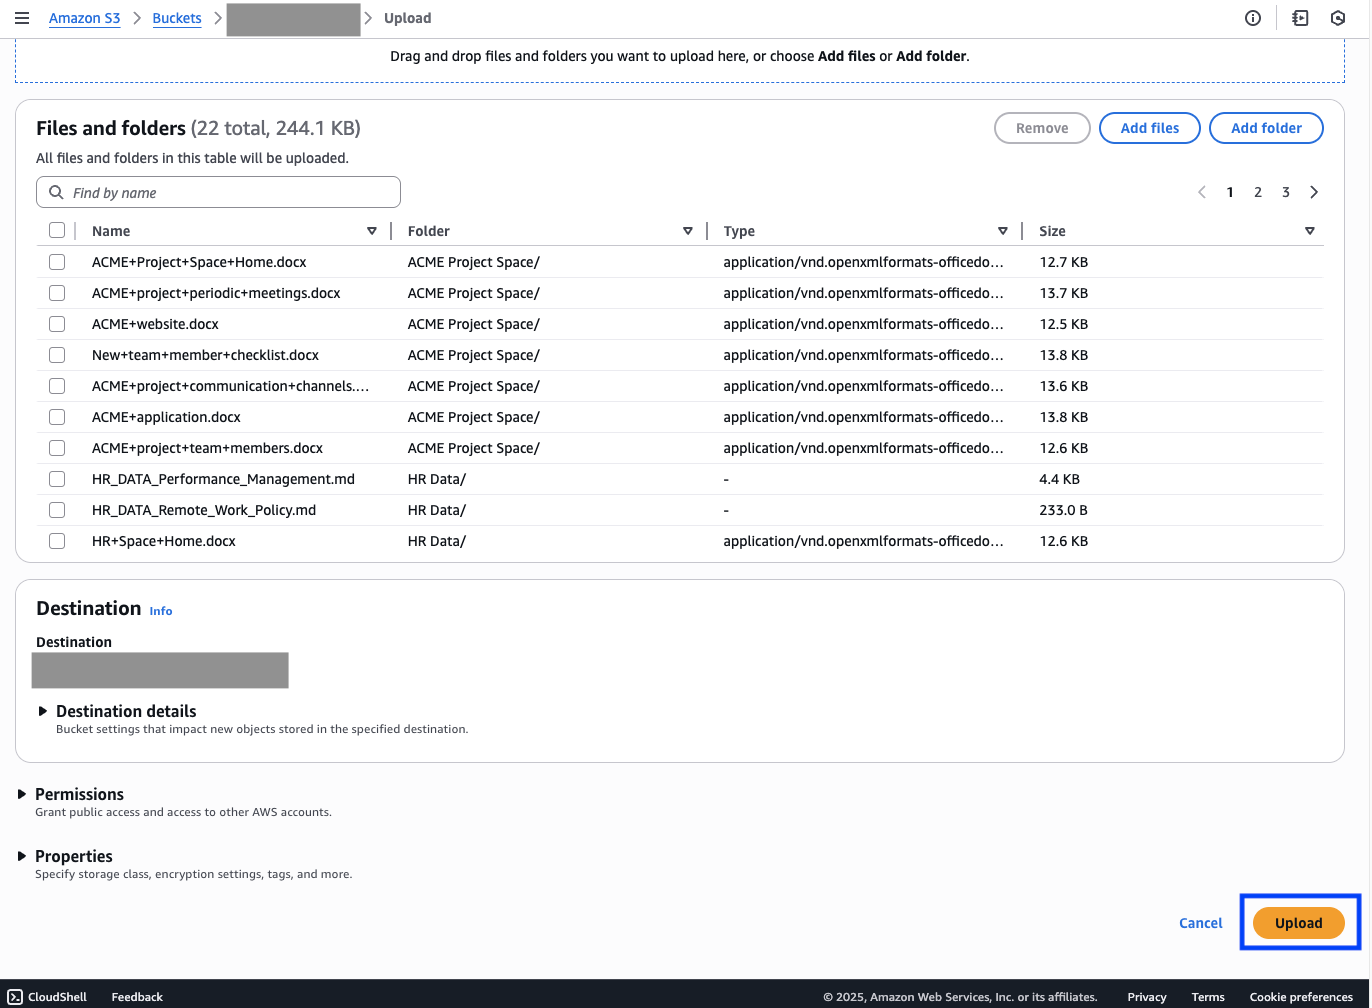1372x1008 pixels.
Task: Sort by Folder column triangle
Action: pos(688,231)
